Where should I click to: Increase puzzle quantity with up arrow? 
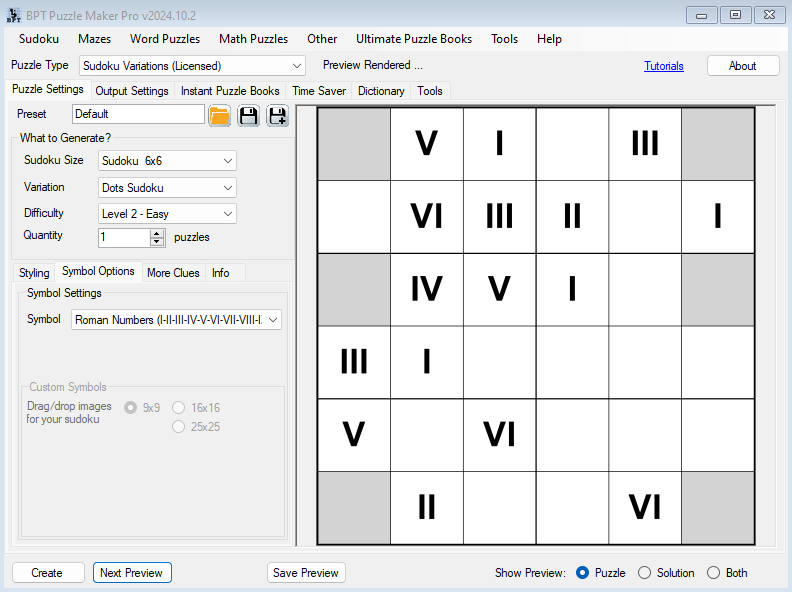pyautogui.click(x=157, y=233)
